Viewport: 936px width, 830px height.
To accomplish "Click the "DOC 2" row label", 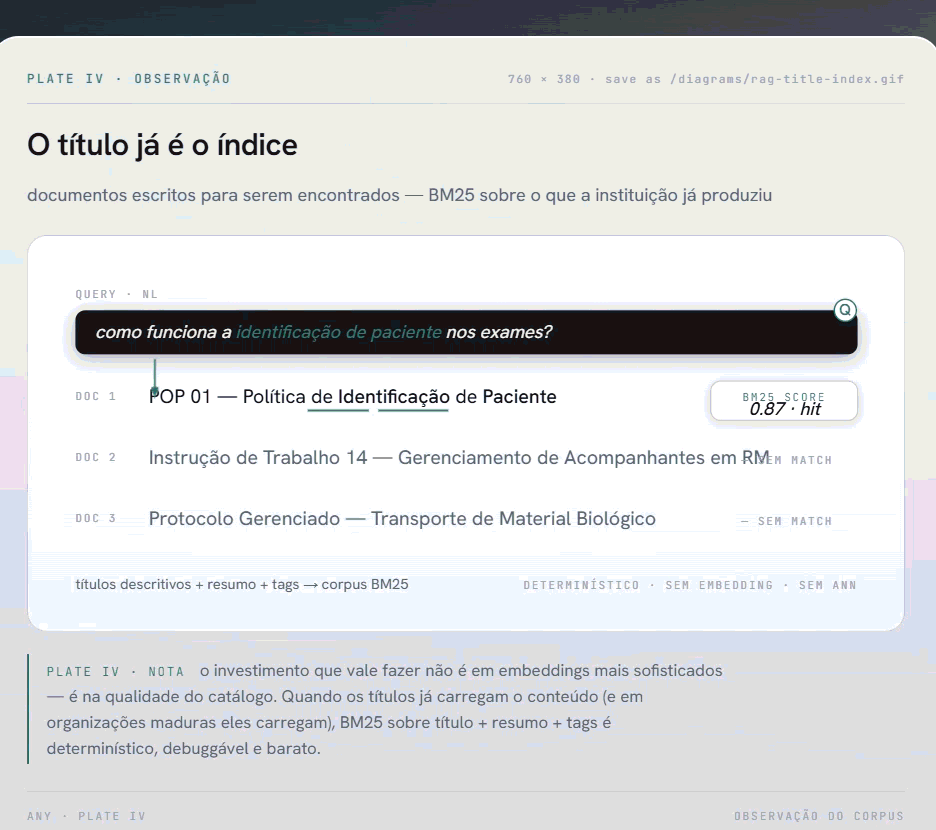I will pyautogui.click(x=96, y=457).
